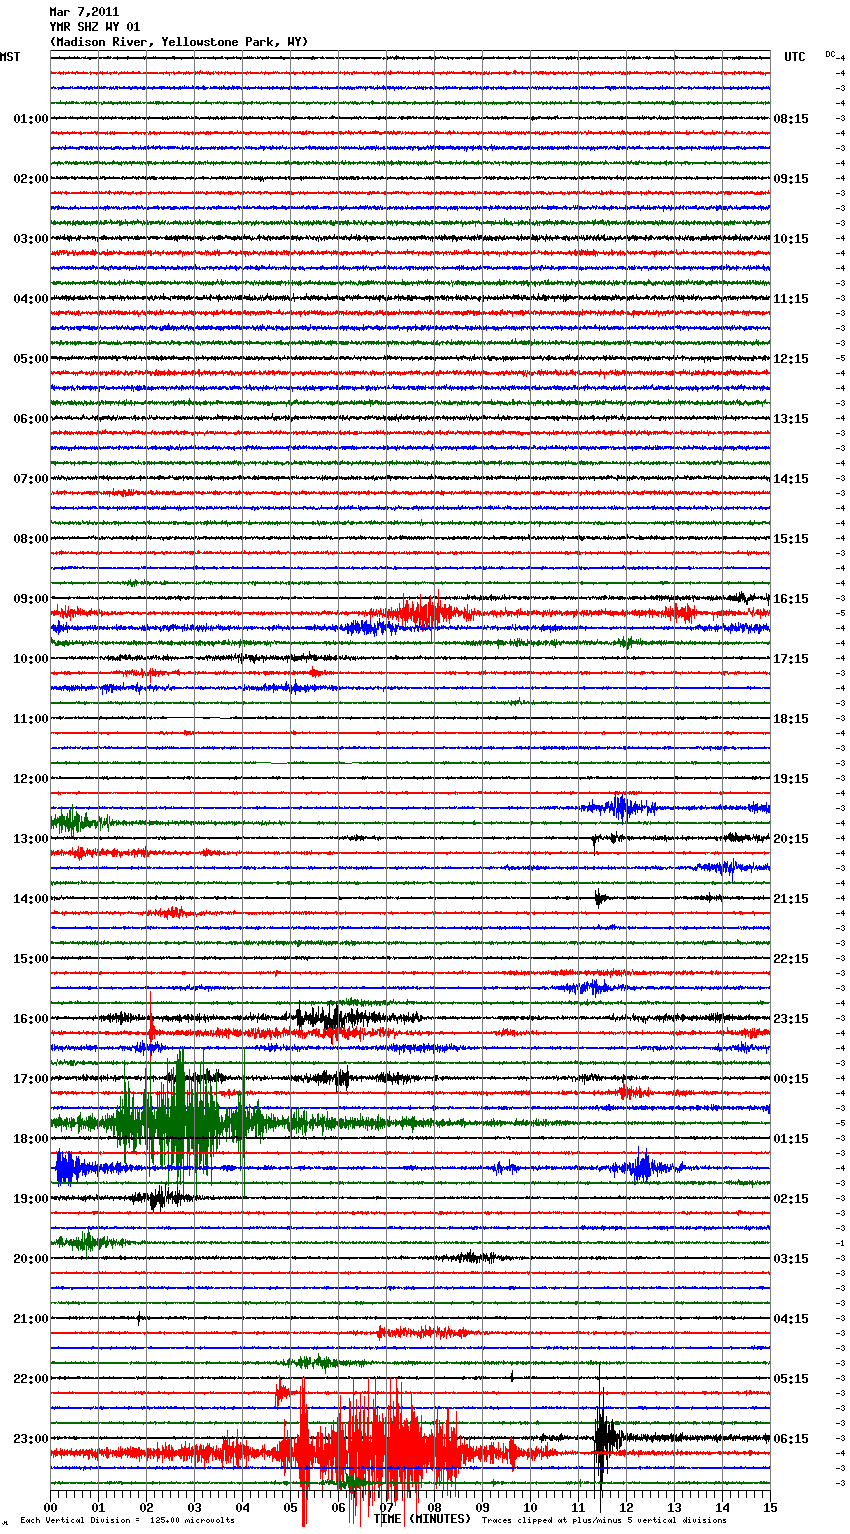Click "Traces clipped at plus/minus 5 vertical divisions" note
This screenshot has height=1534, width=850.
[x=604, y=1520]
